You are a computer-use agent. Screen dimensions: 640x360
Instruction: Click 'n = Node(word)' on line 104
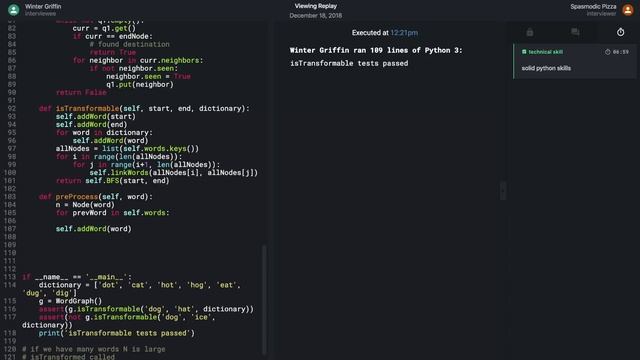[85, 205]
